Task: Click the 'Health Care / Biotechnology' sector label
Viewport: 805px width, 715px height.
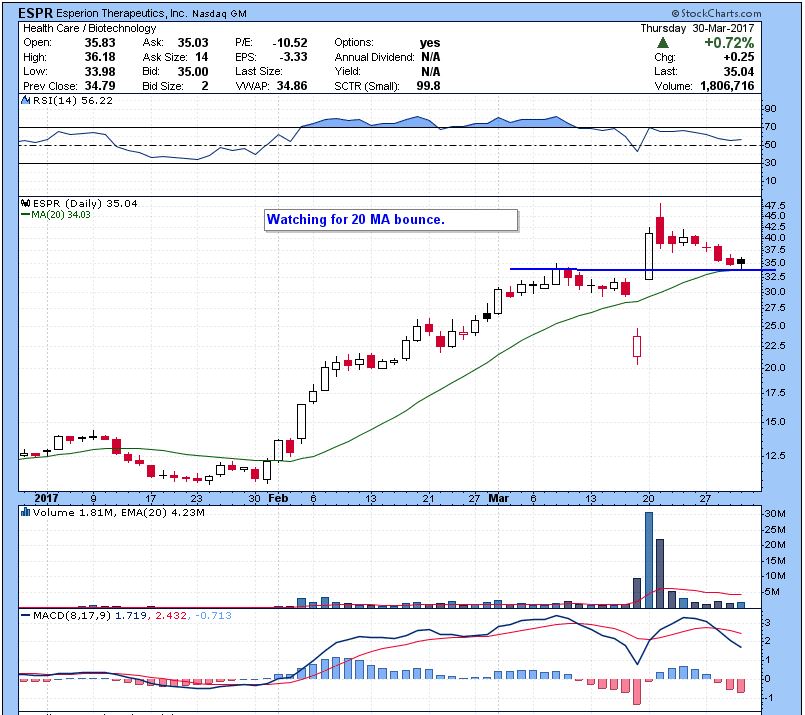Action: click(89, 28)
